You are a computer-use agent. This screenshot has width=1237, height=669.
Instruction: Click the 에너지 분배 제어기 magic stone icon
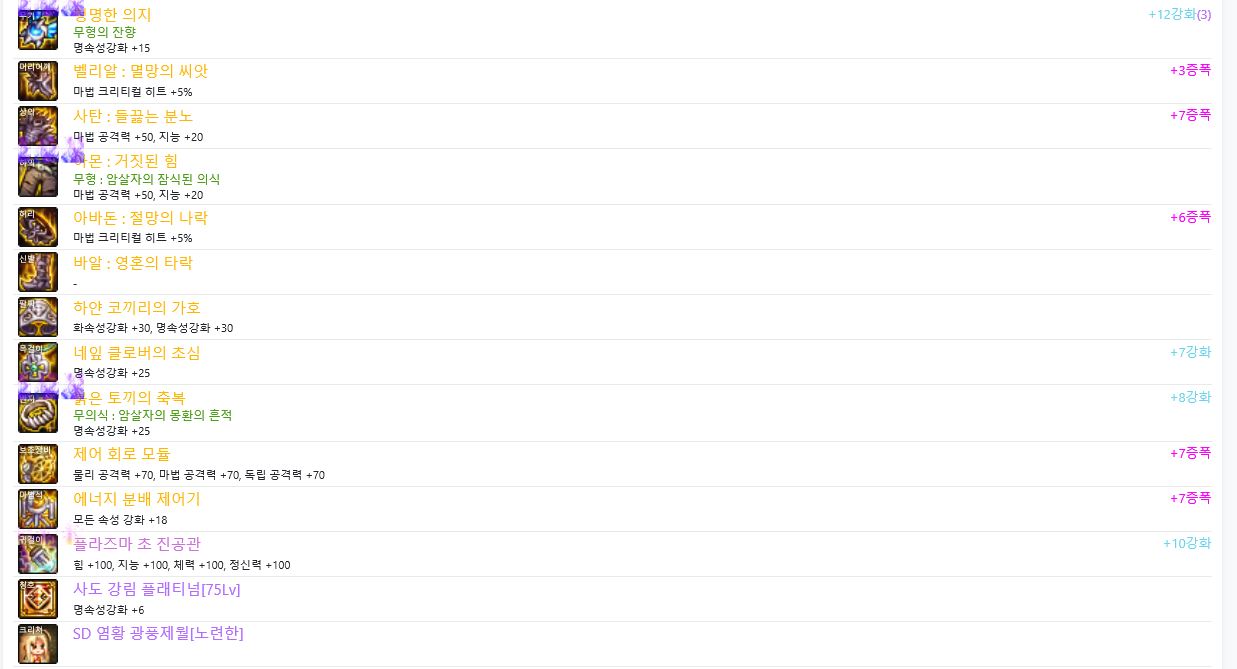pos(38,509)
